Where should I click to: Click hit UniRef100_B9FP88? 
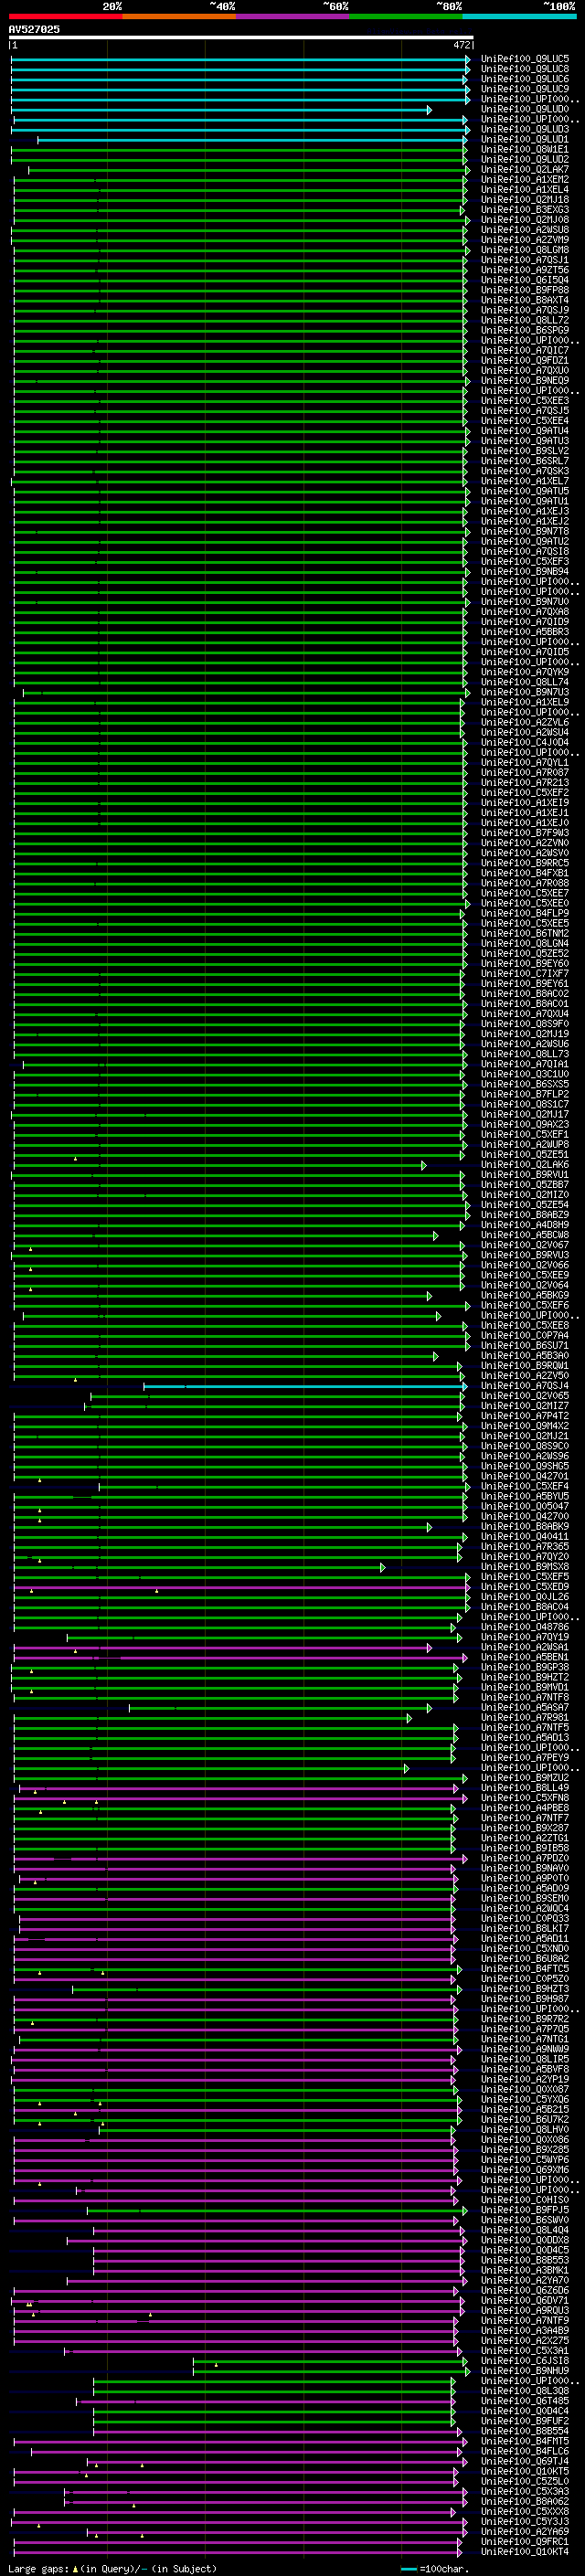(x=525, y=290)
